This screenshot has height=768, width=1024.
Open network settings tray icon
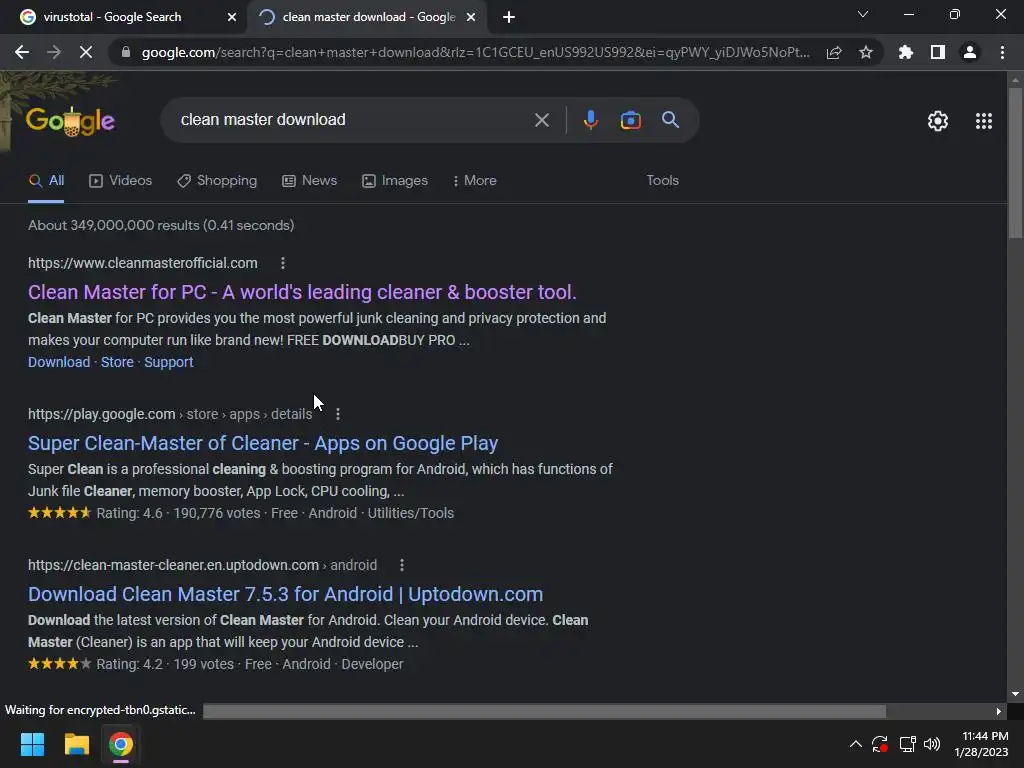[907, 744]
